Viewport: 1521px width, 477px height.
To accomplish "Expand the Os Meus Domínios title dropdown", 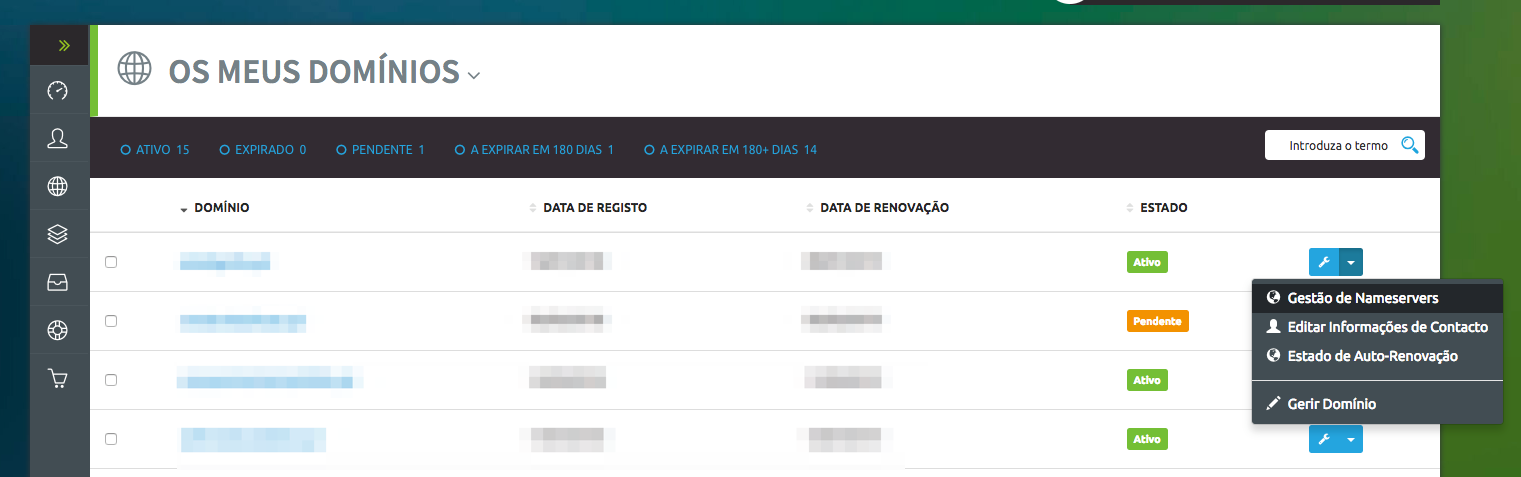I will [474, 76].
